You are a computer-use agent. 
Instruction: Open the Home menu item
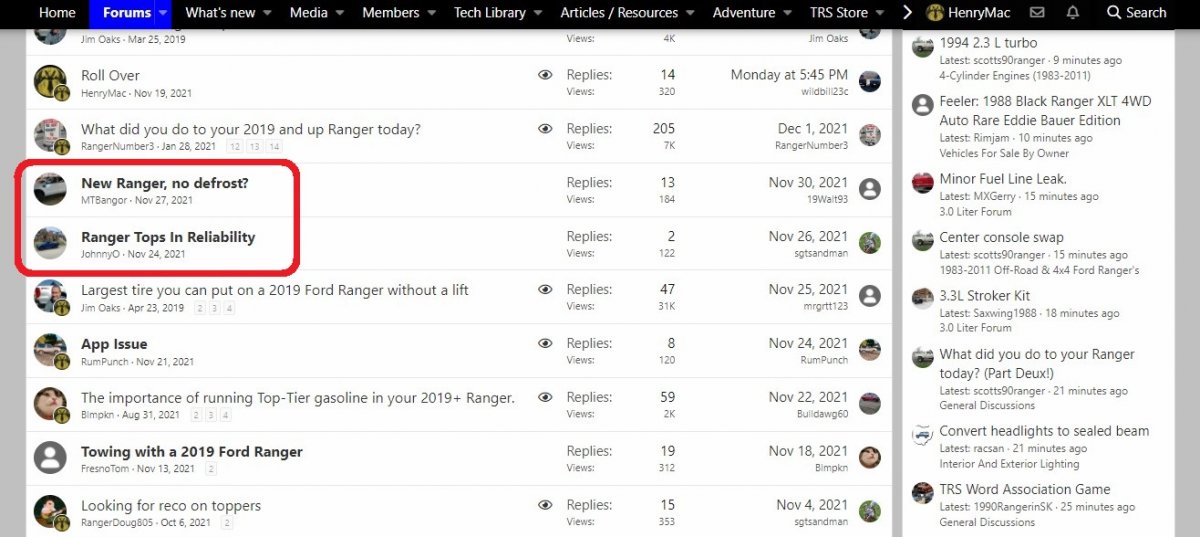(57, 13)
